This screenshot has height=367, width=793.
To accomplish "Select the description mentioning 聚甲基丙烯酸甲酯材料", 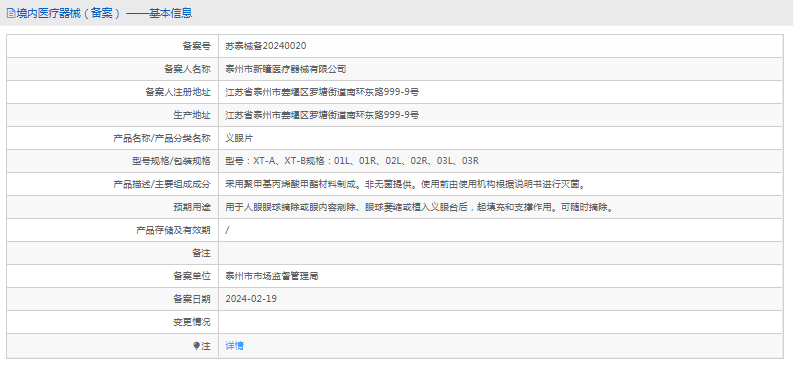I will pos(406,184).
